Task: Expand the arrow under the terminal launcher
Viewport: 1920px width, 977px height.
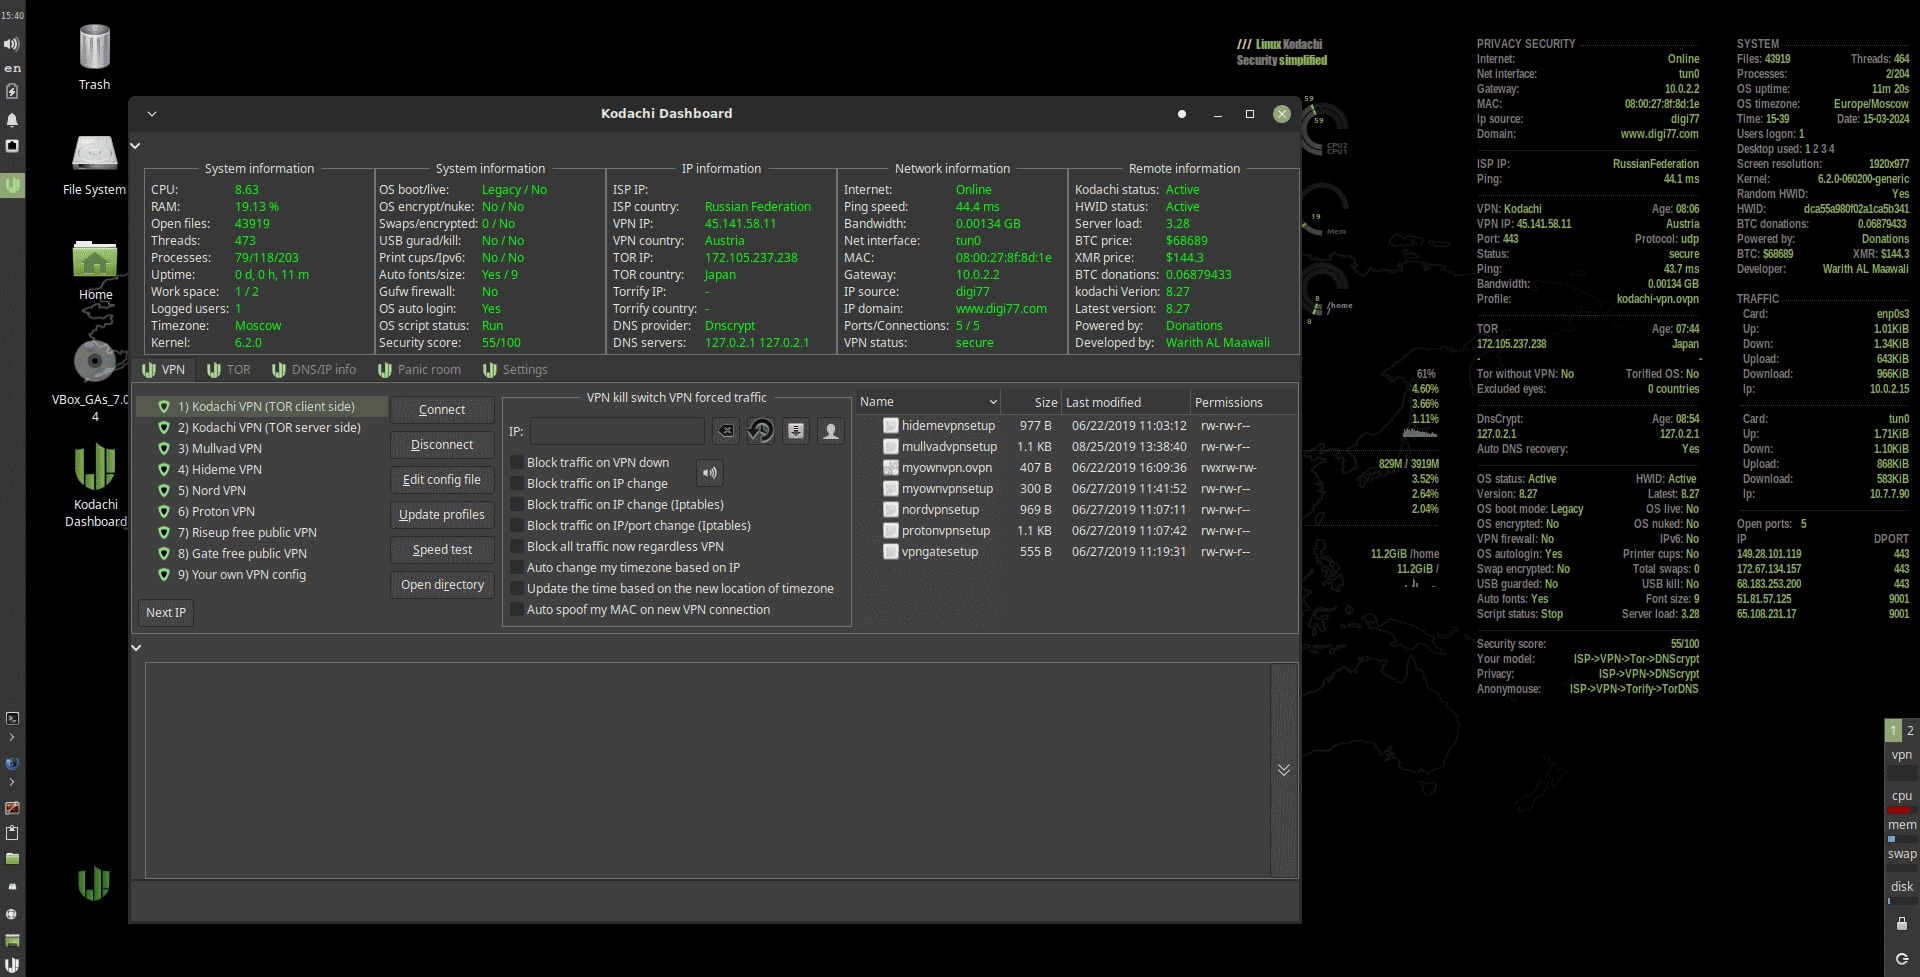Action: point(12,738)
